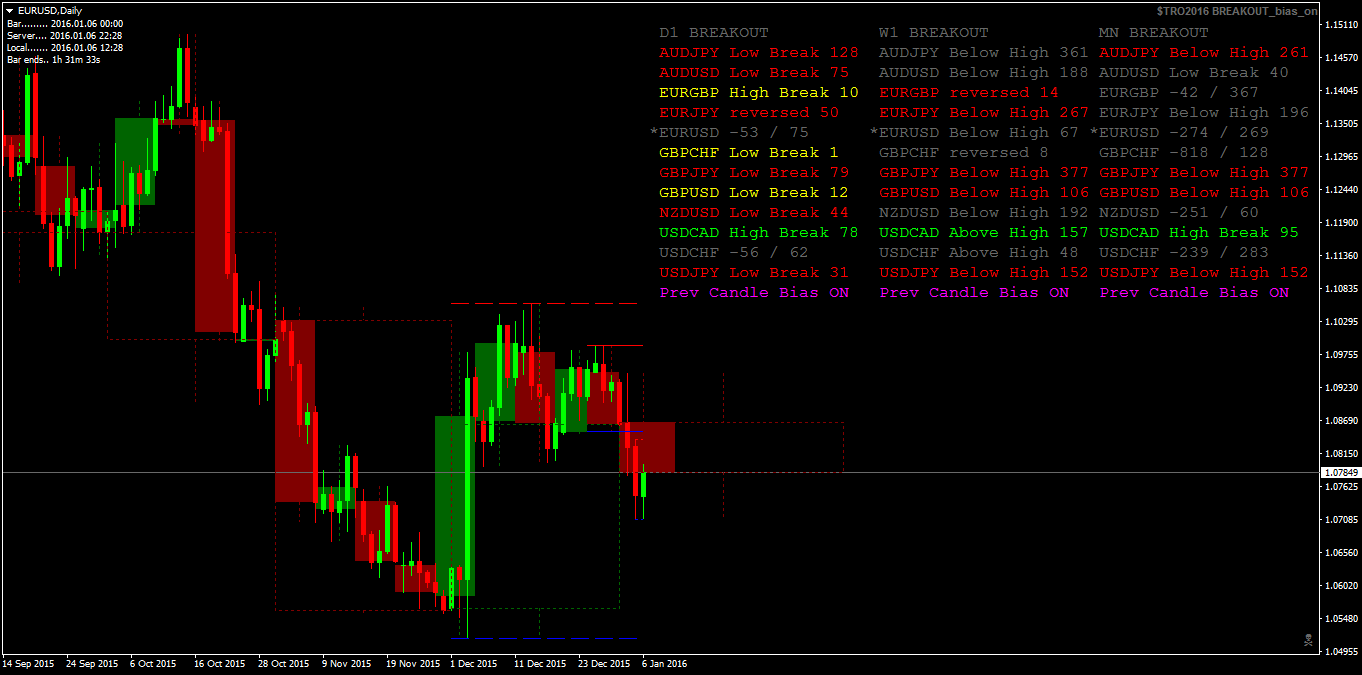Select EURJPY Below High 196 row

(x=1204, y=113)
